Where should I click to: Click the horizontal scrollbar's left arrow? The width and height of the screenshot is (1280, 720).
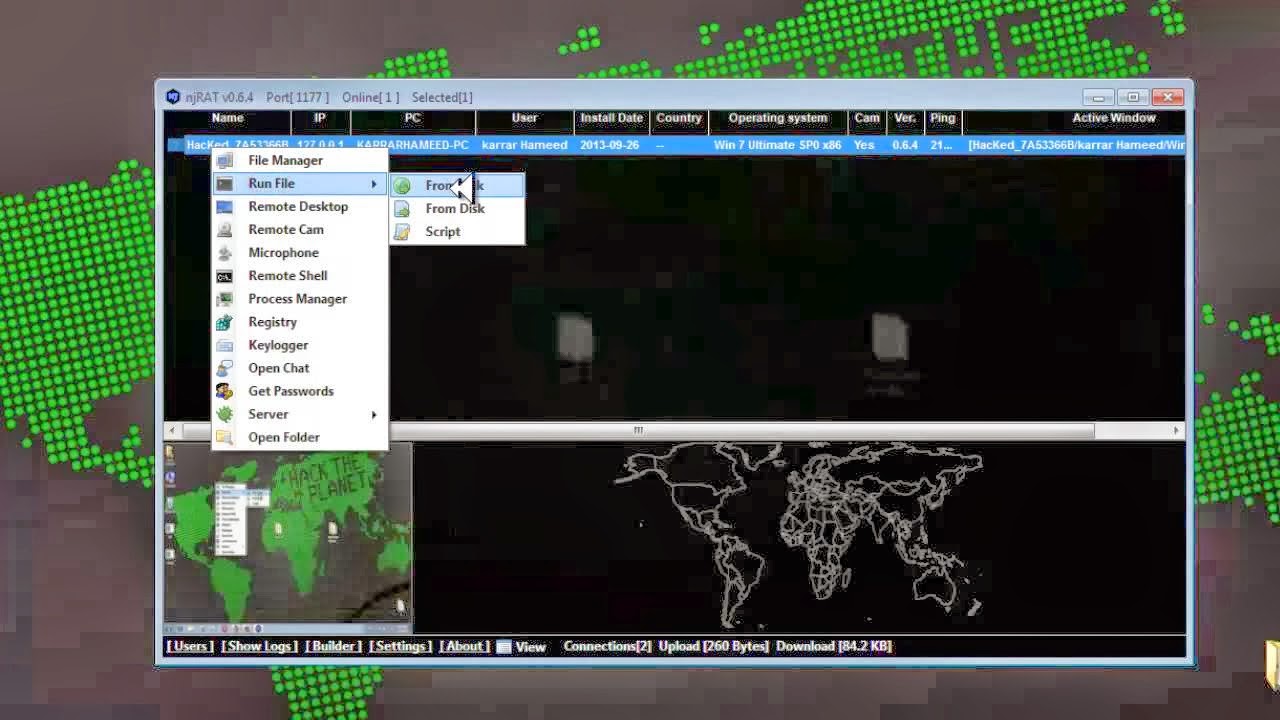(x=172, y=430)
